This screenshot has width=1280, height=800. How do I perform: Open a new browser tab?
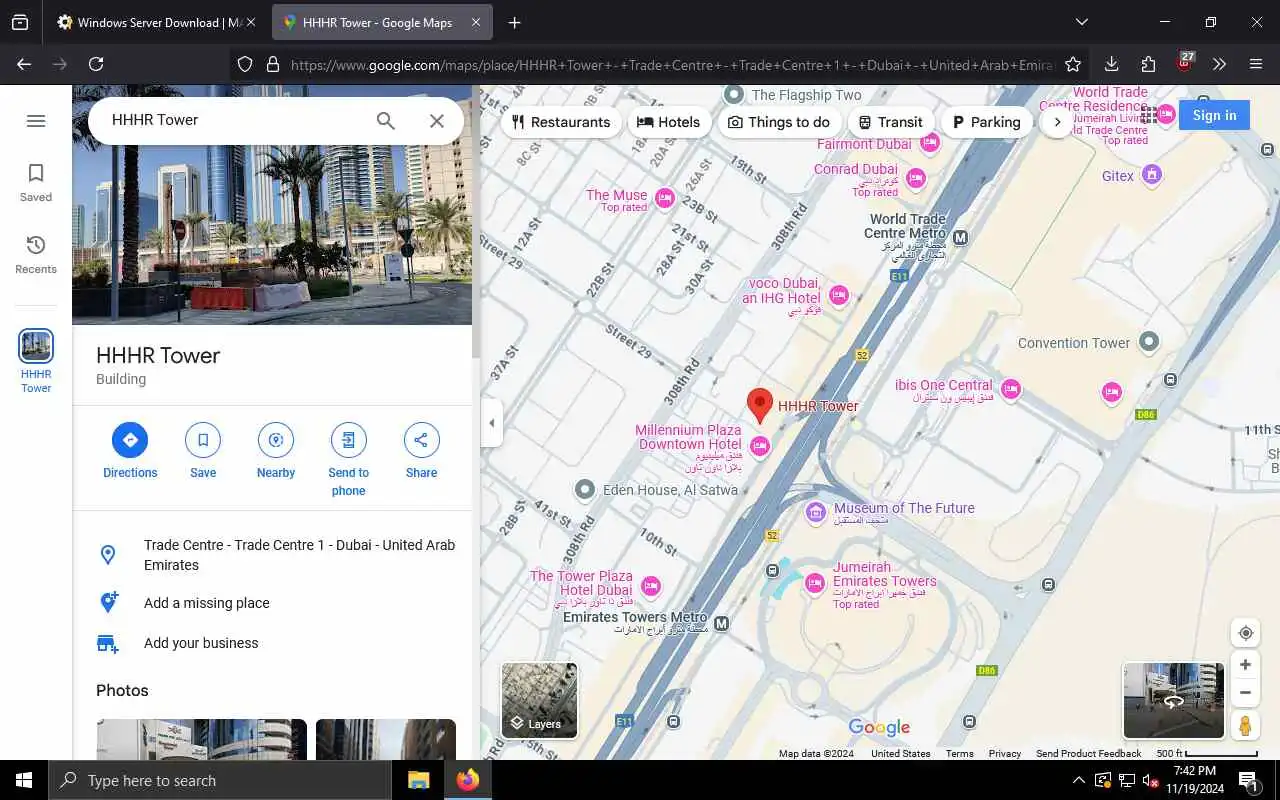(514, 22)
